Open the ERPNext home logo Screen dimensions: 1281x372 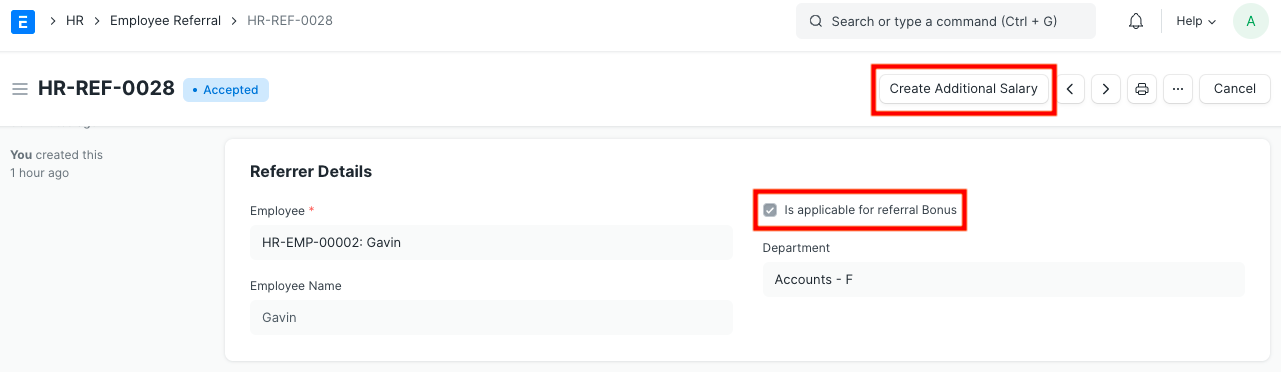tap(24, 21)
